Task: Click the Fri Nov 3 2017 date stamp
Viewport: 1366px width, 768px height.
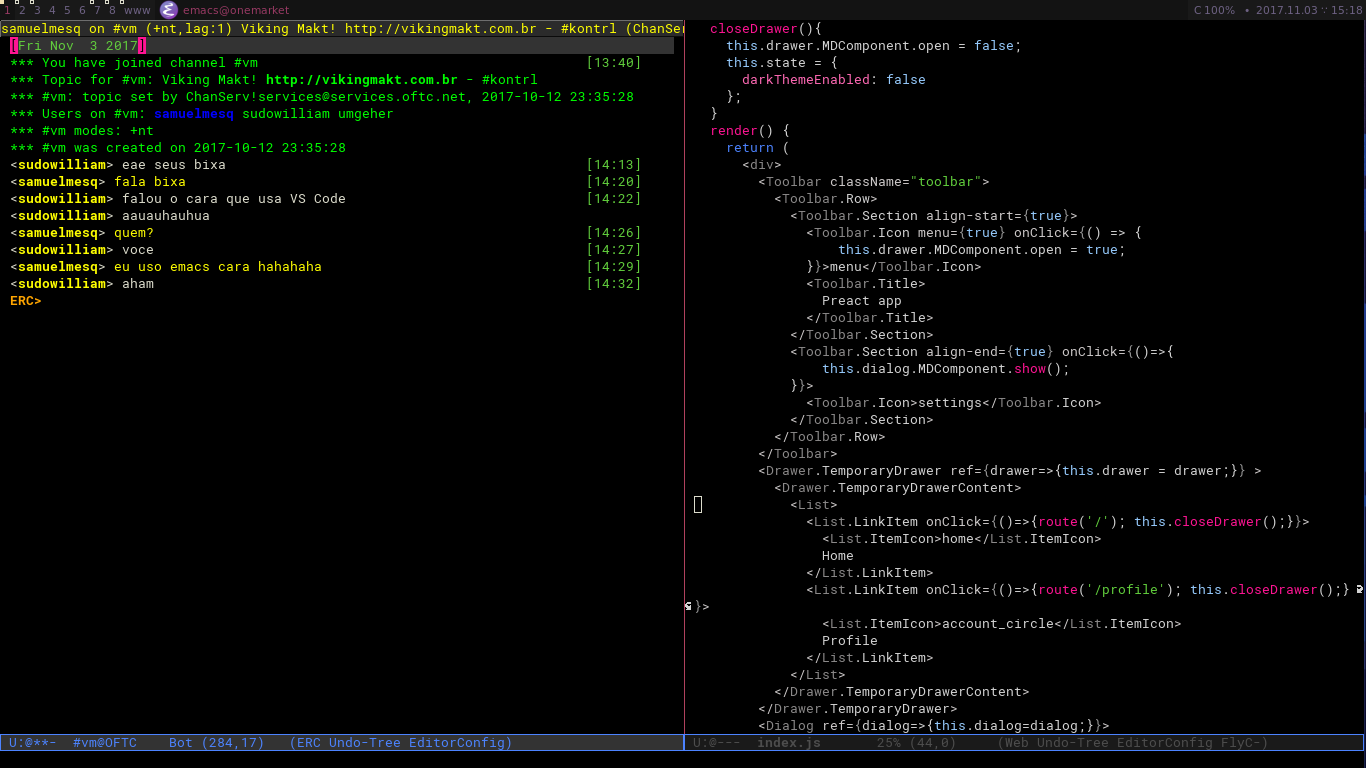Action: (78, 46)
